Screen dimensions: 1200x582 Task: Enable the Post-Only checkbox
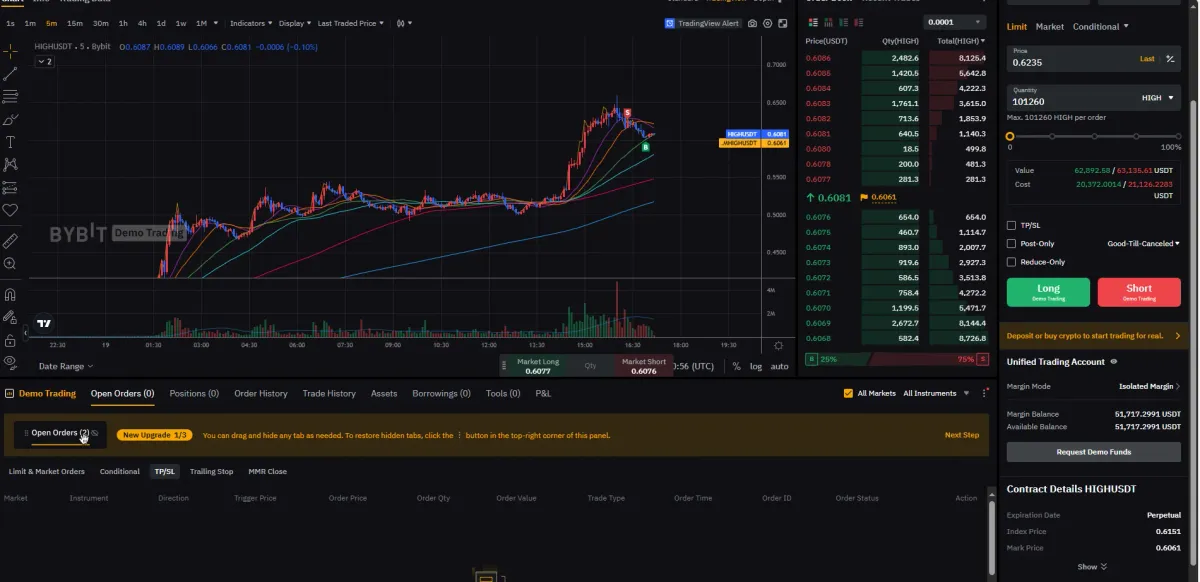(1012, 244)
